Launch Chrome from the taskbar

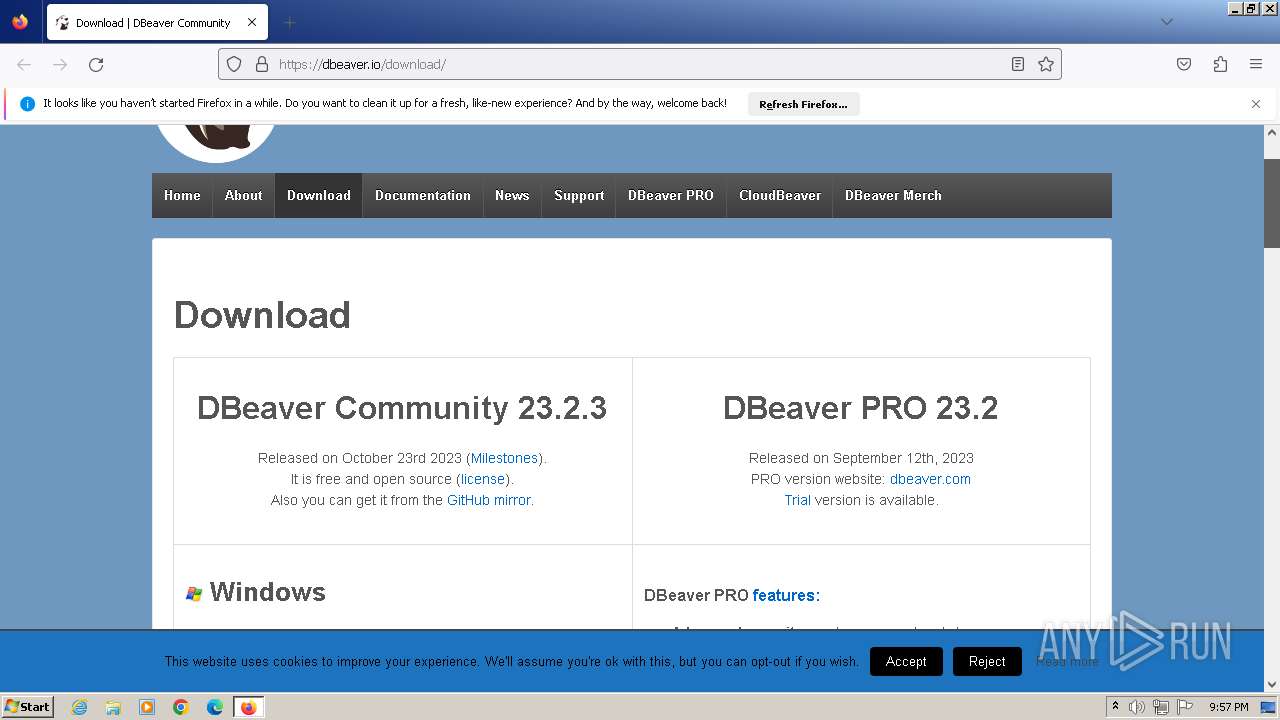pyautogui.click(x=181, y=707)
